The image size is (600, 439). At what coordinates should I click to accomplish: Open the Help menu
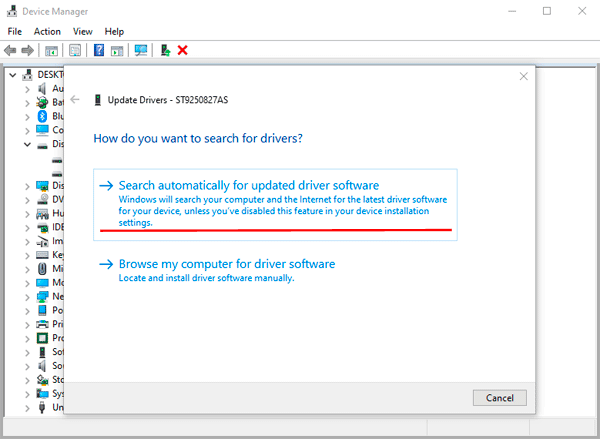coord(114,31)
